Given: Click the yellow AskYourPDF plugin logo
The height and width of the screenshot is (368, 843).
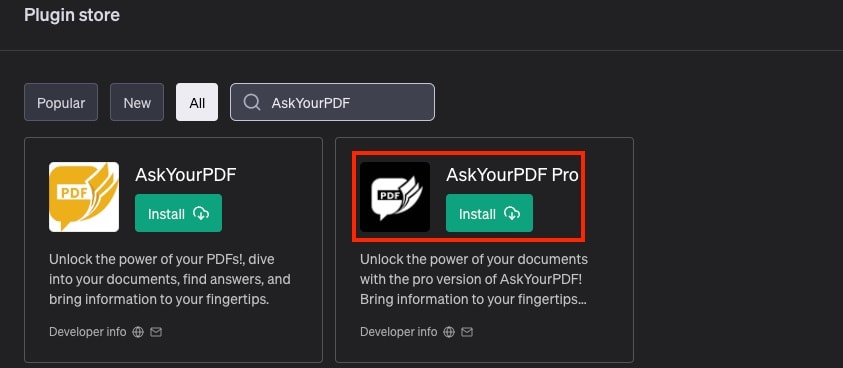Looking at the screenshot, I should point(84,197).
